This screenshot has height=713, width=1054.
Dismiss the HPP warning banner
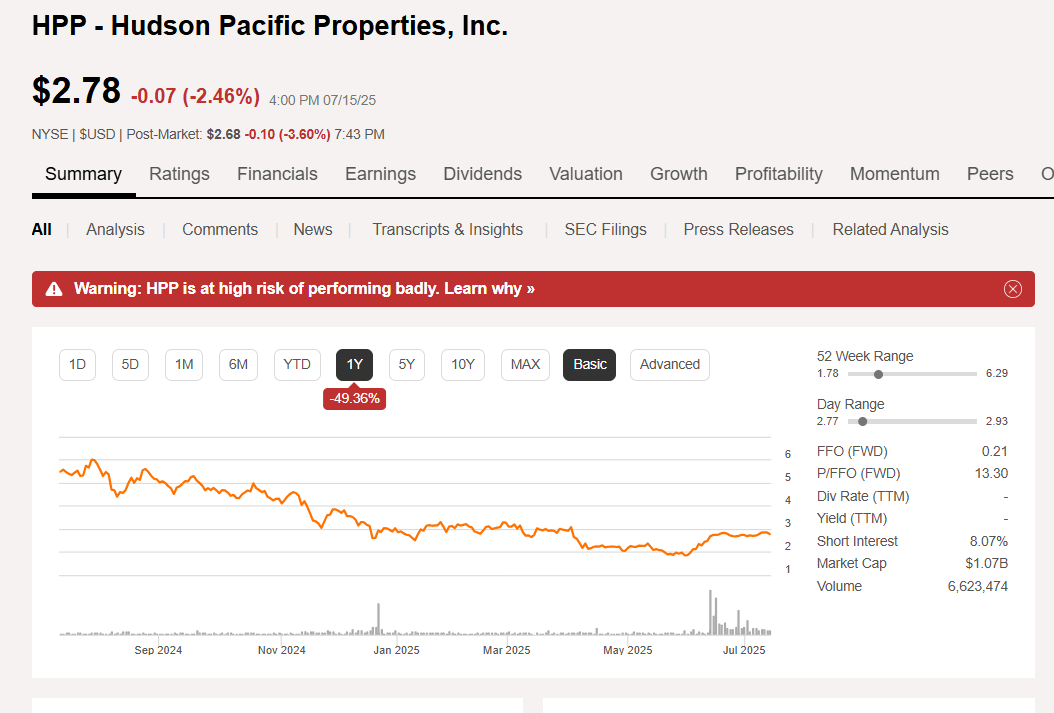click(x=1012, y=288)
